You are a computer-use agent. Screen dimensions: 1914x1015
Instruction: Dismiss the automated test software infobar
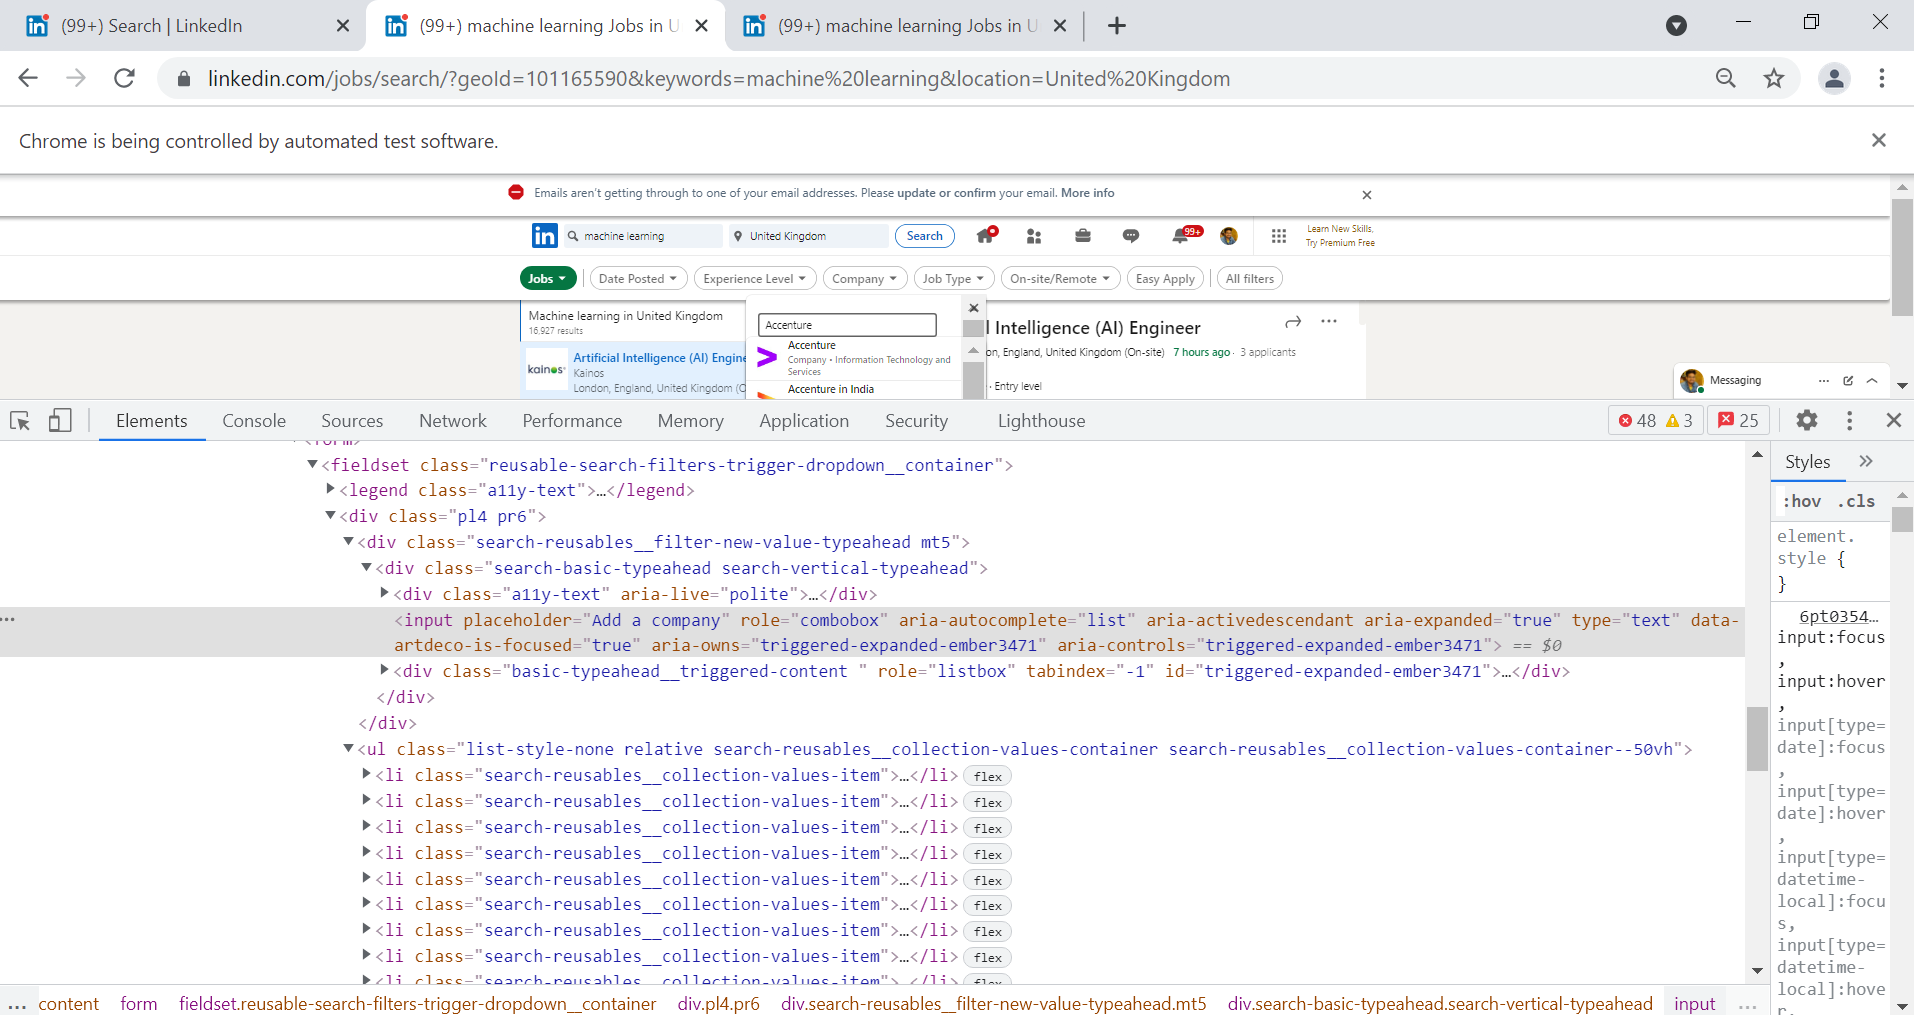[1879, 140]
